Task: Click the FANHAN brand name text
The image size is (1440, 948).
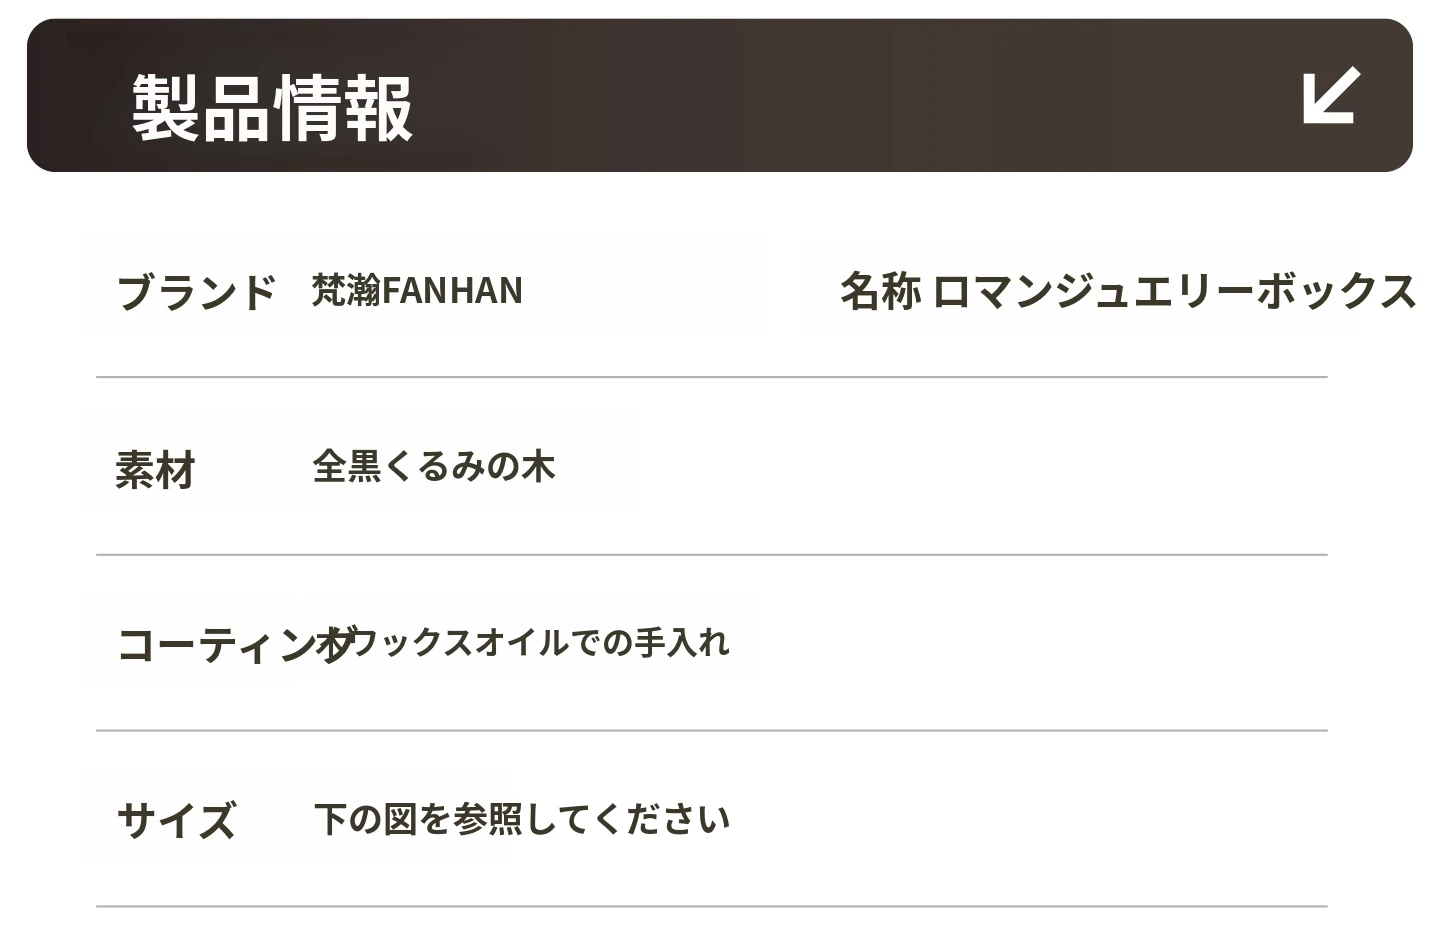Action: pyautogui.click(x=452, y=291)
